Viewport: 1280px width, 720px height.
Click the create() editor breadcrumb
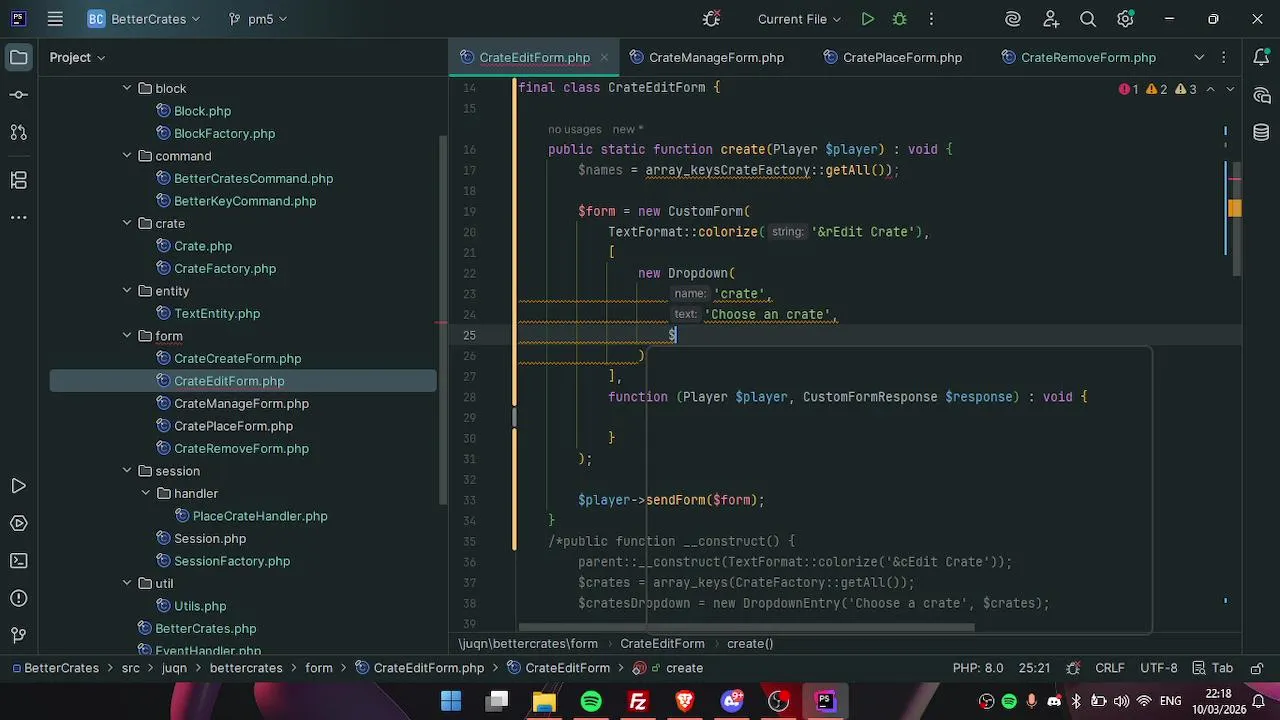coord(750,644)
